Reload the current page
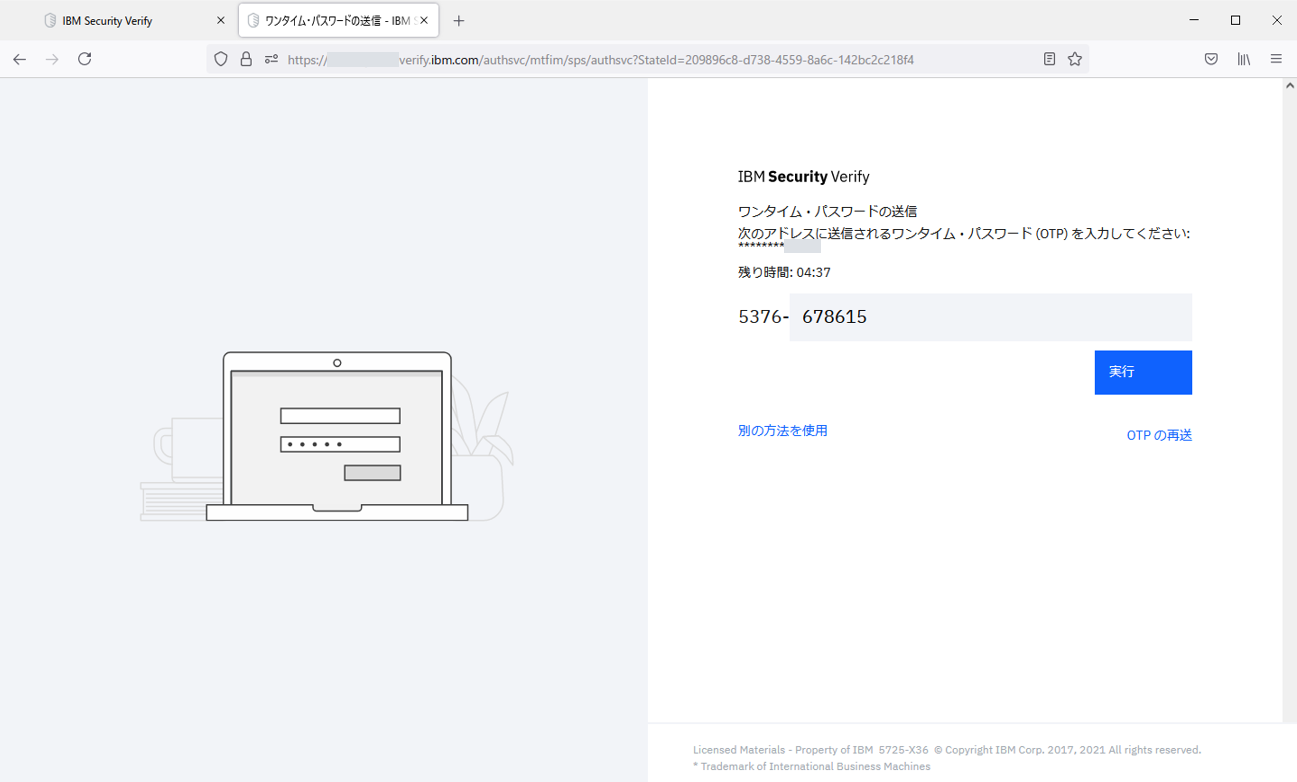This screenshot has width=1297, height=782. (85, 59)
